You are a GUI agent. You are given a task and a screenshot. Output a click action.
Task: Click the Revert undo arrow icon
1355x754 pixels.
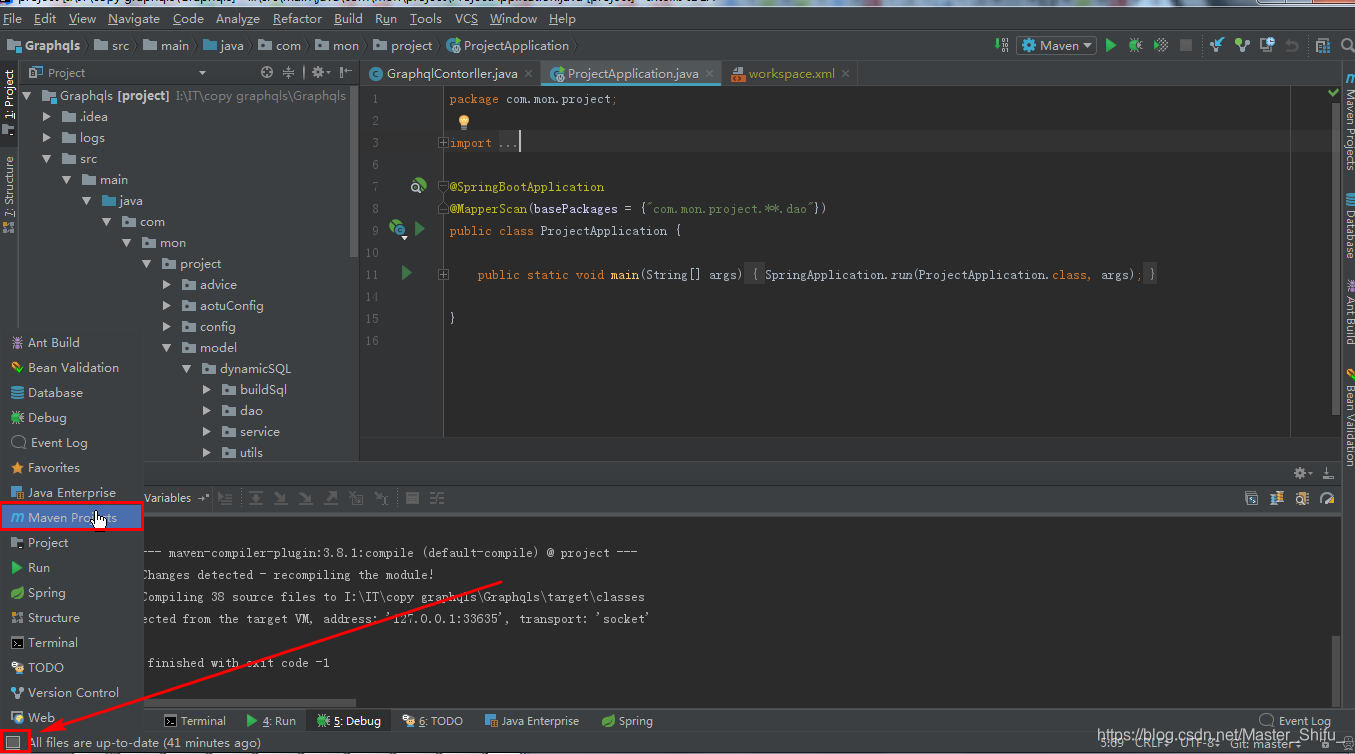click(1292, 45)
